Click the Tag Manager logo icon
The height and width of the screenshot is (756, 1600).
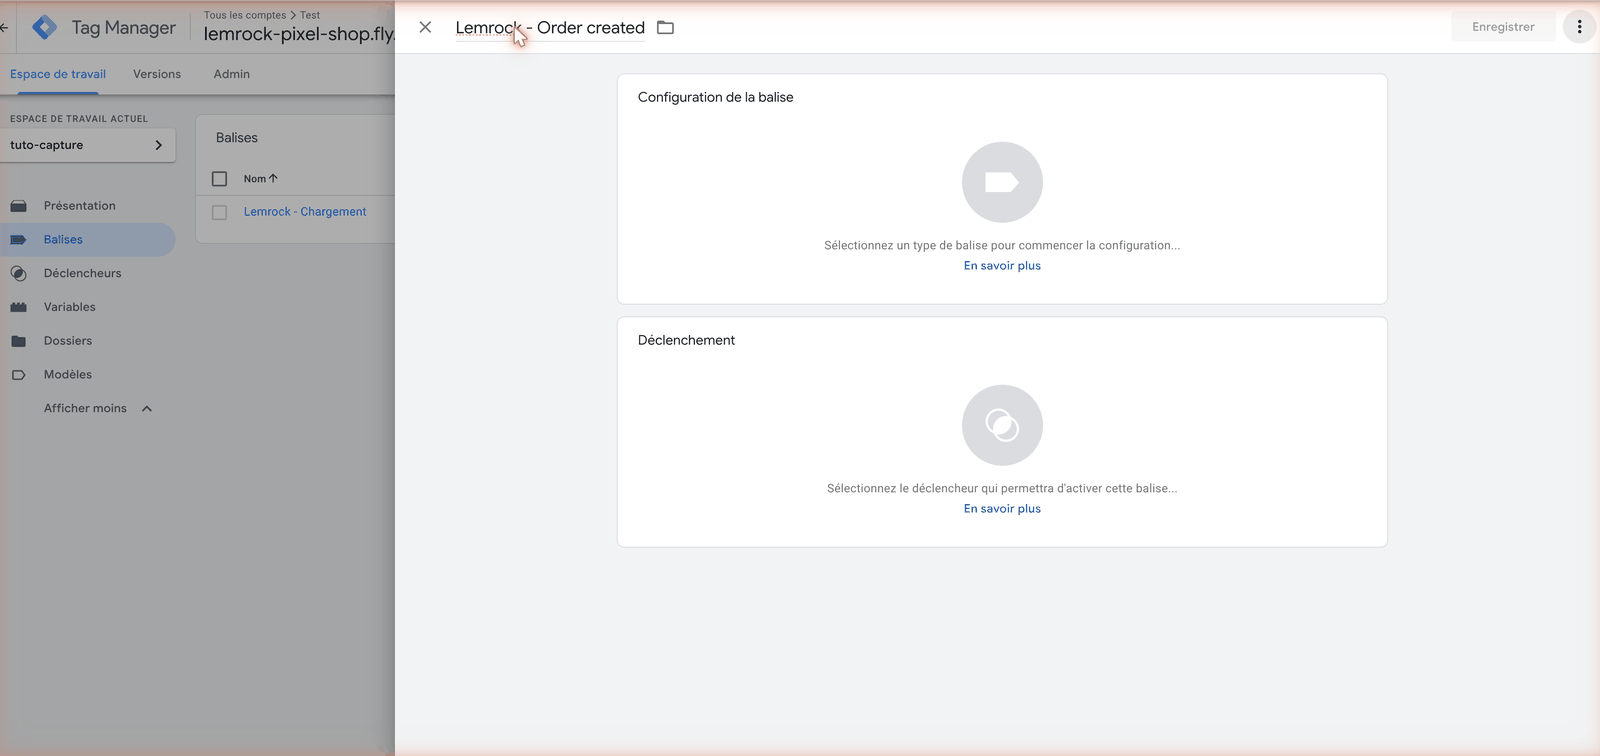pyautogui.click(x=45, y=27)
